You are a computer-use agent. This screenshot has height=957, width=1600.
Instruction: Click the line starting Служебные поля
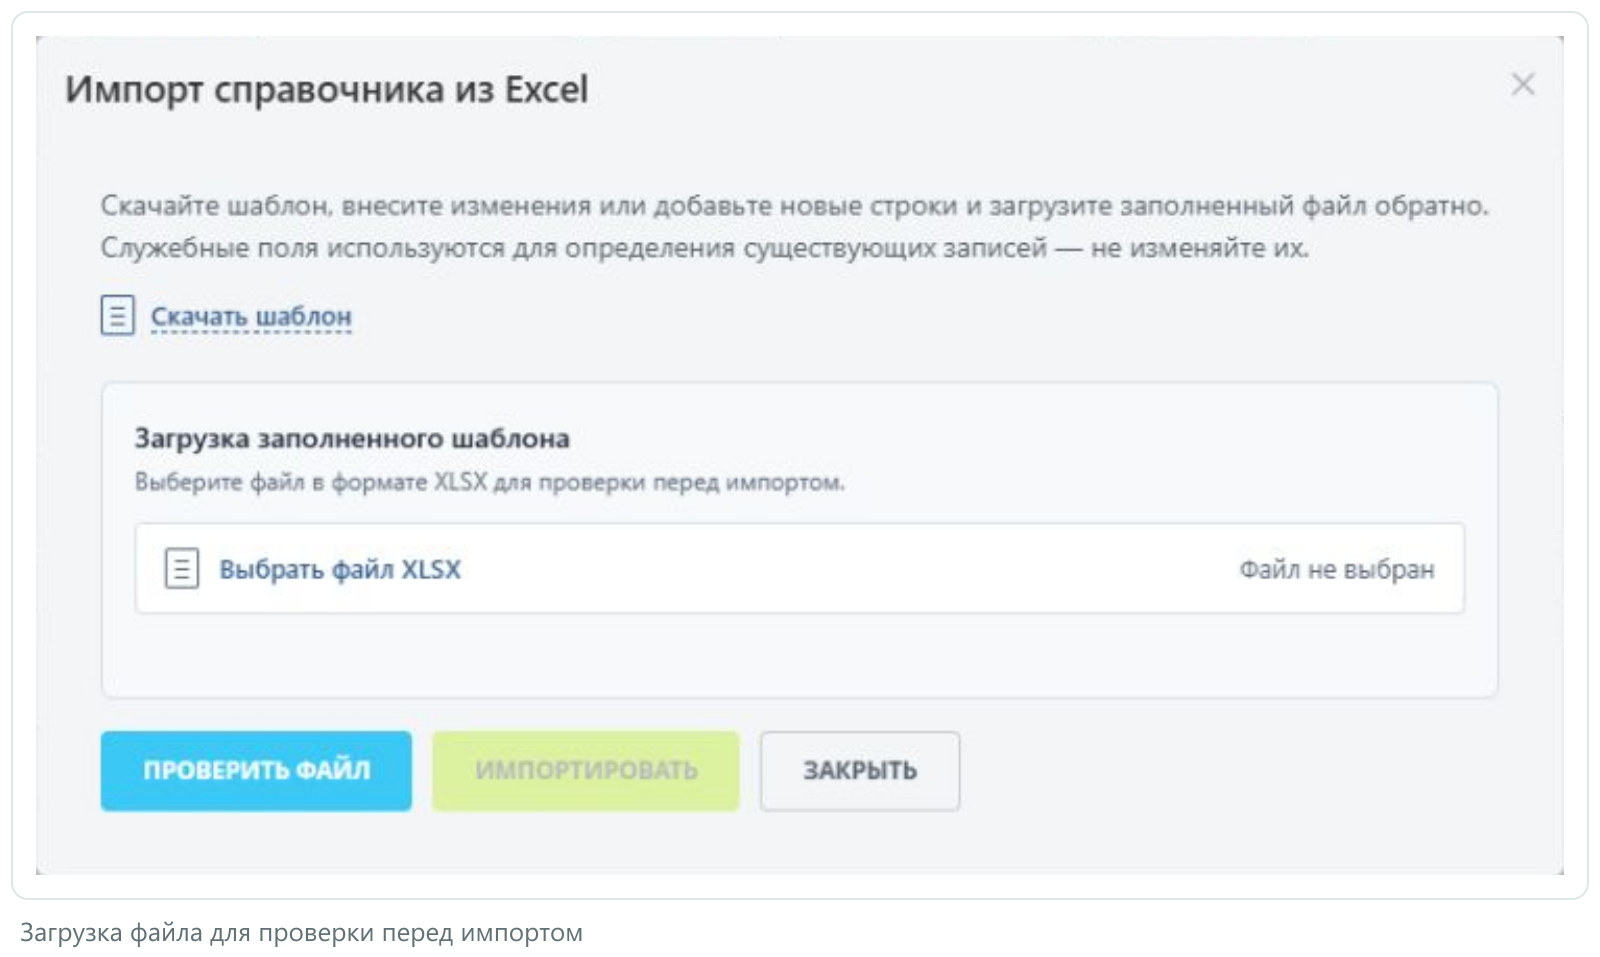point(705,247)
